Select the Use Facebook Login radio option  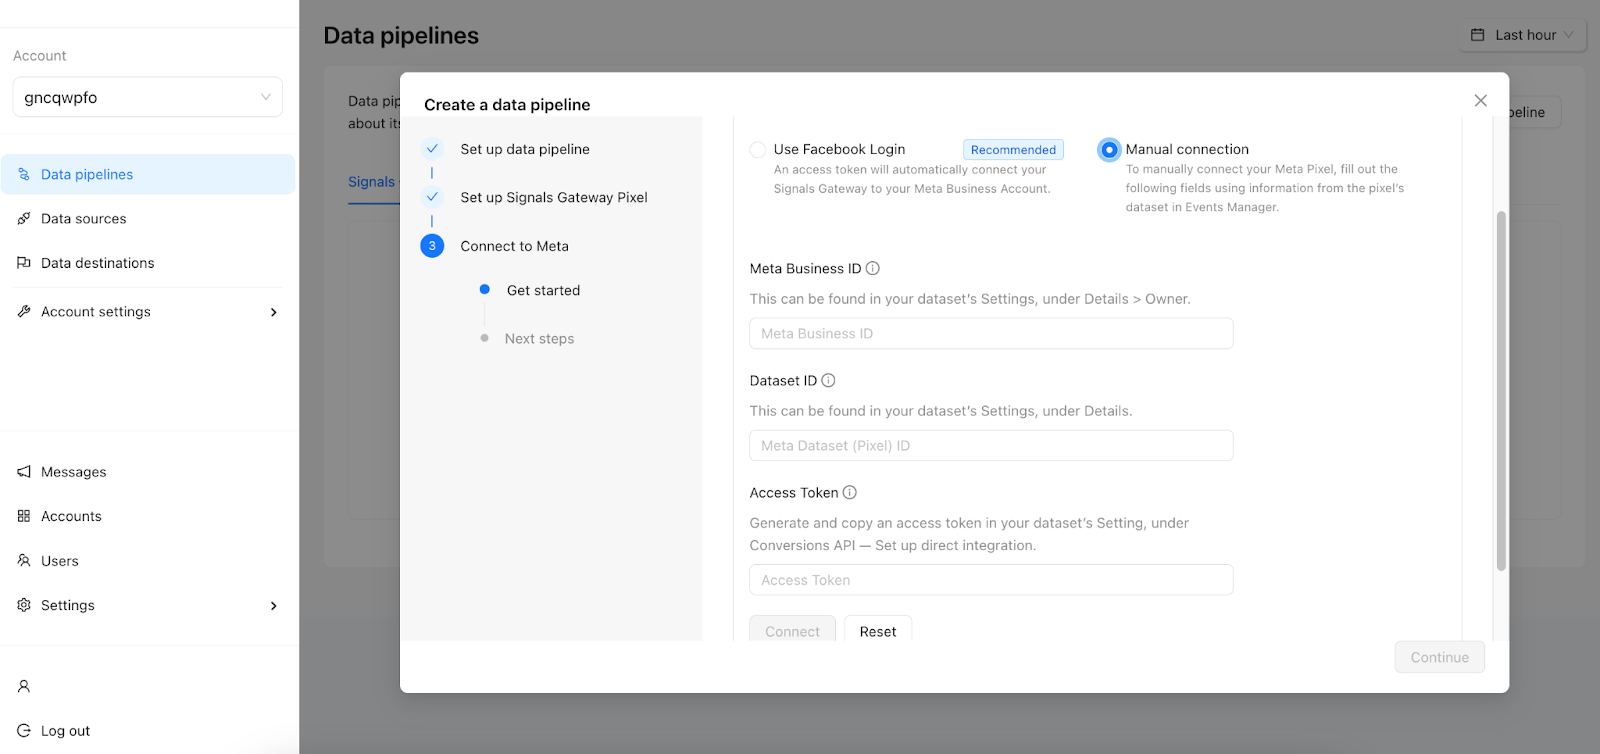click(x=758, y=149)
